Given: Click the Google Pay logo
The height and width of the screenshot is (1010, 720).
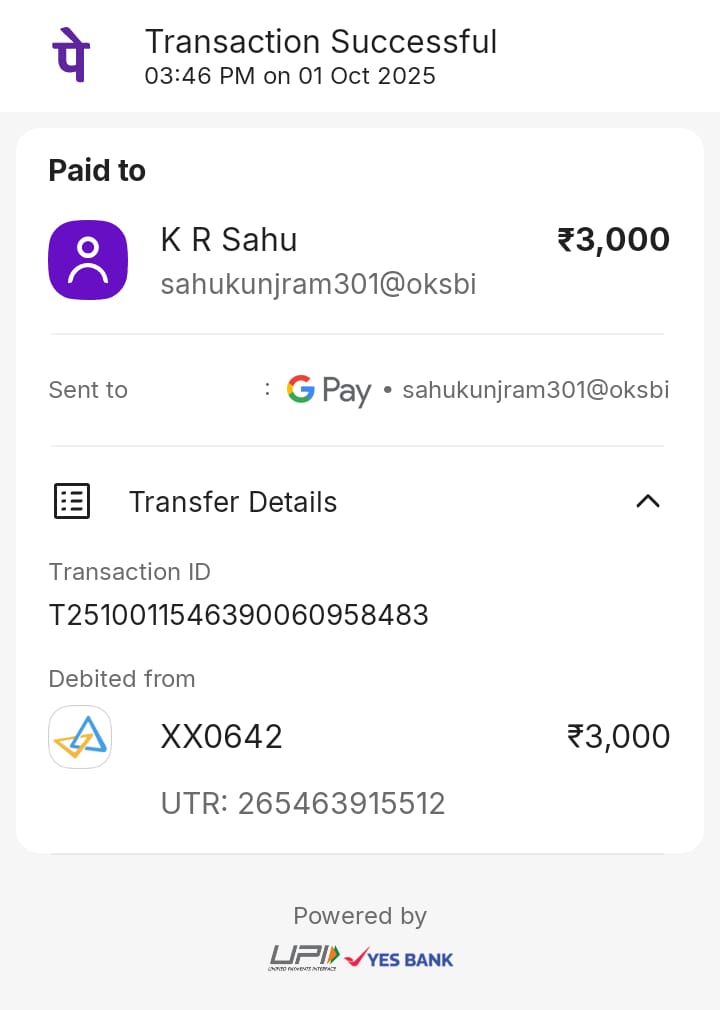Looking at the screenshot, I should tap(329, 390).
